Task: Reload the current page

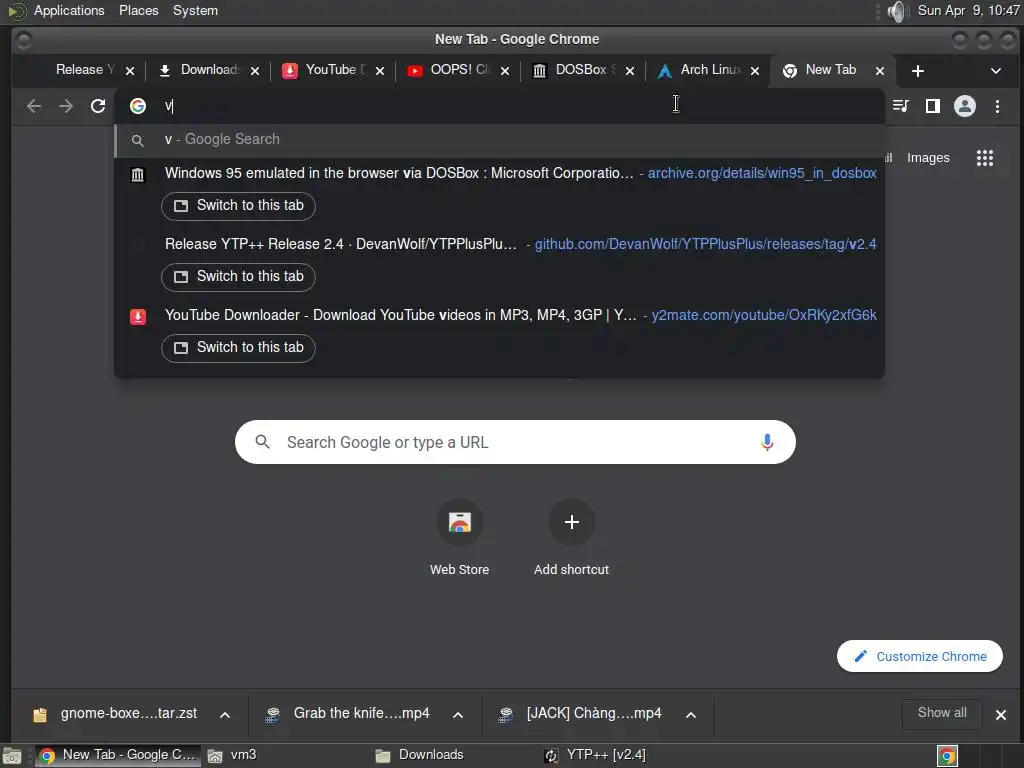Action: (x=98, y=106)
